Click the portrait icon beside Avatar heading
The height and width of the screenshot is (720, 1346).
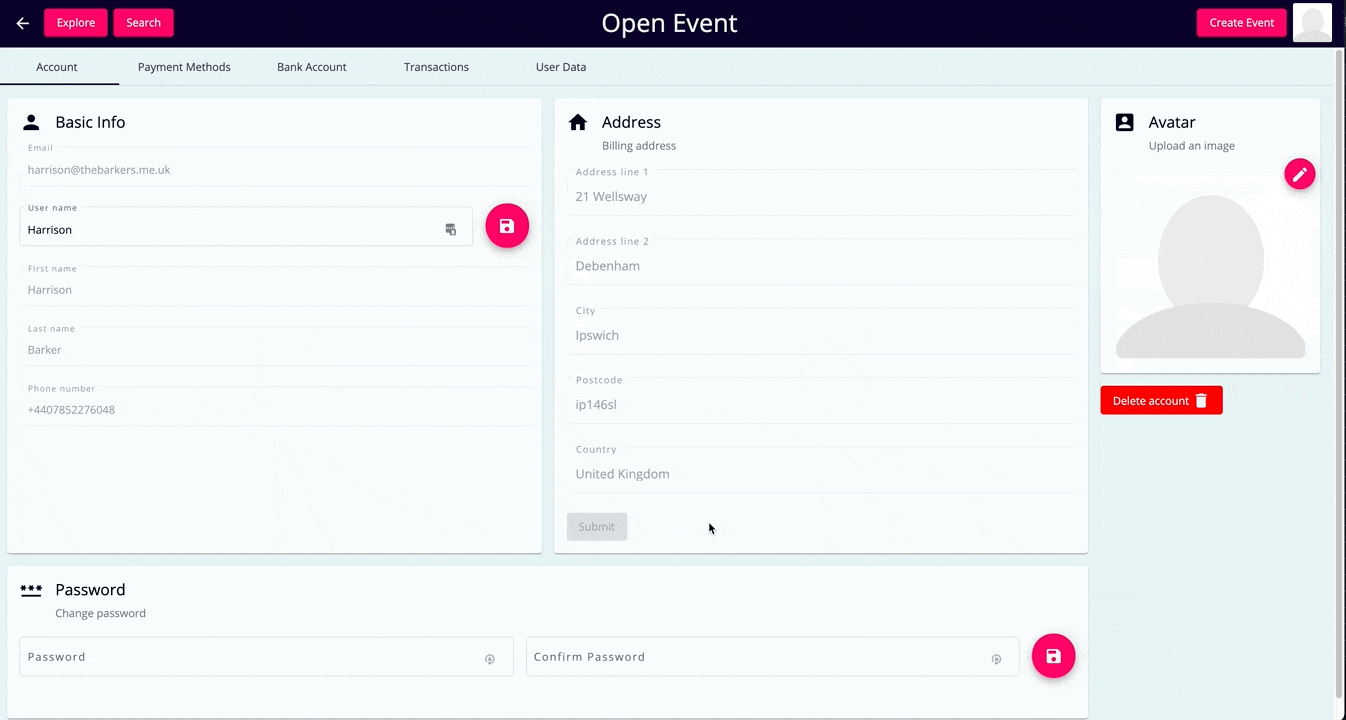(1124, 122)
